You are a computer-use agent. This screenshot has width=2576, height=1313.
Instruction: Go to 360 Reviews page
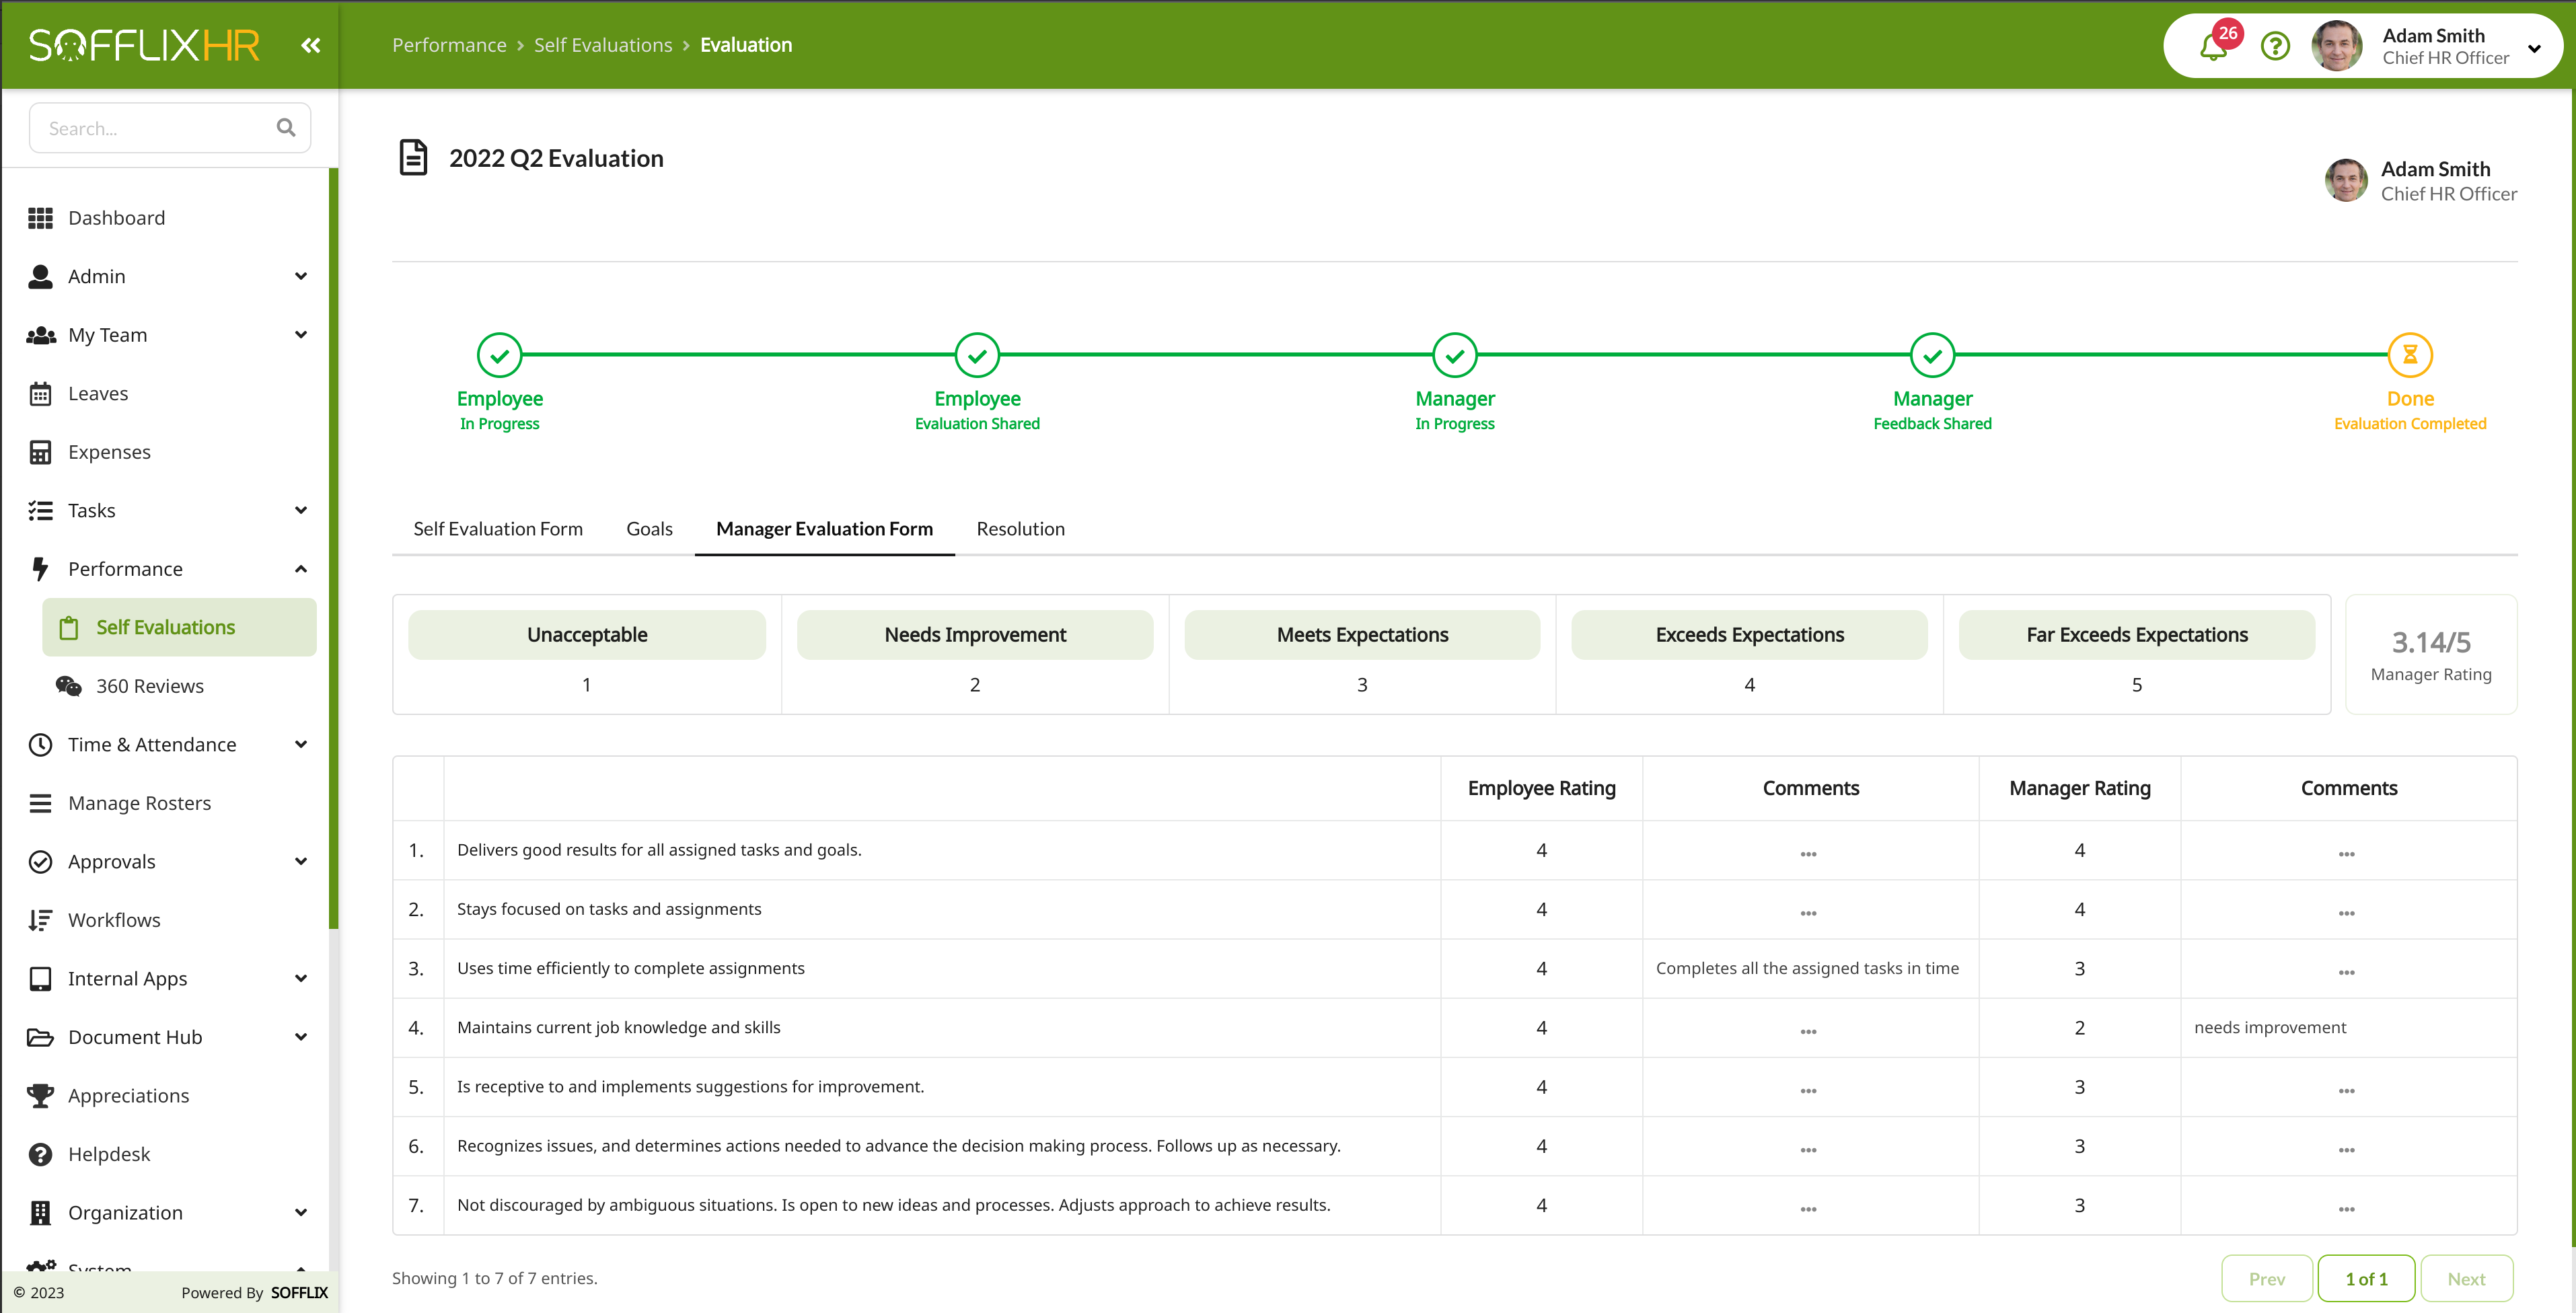click(149, 686)
